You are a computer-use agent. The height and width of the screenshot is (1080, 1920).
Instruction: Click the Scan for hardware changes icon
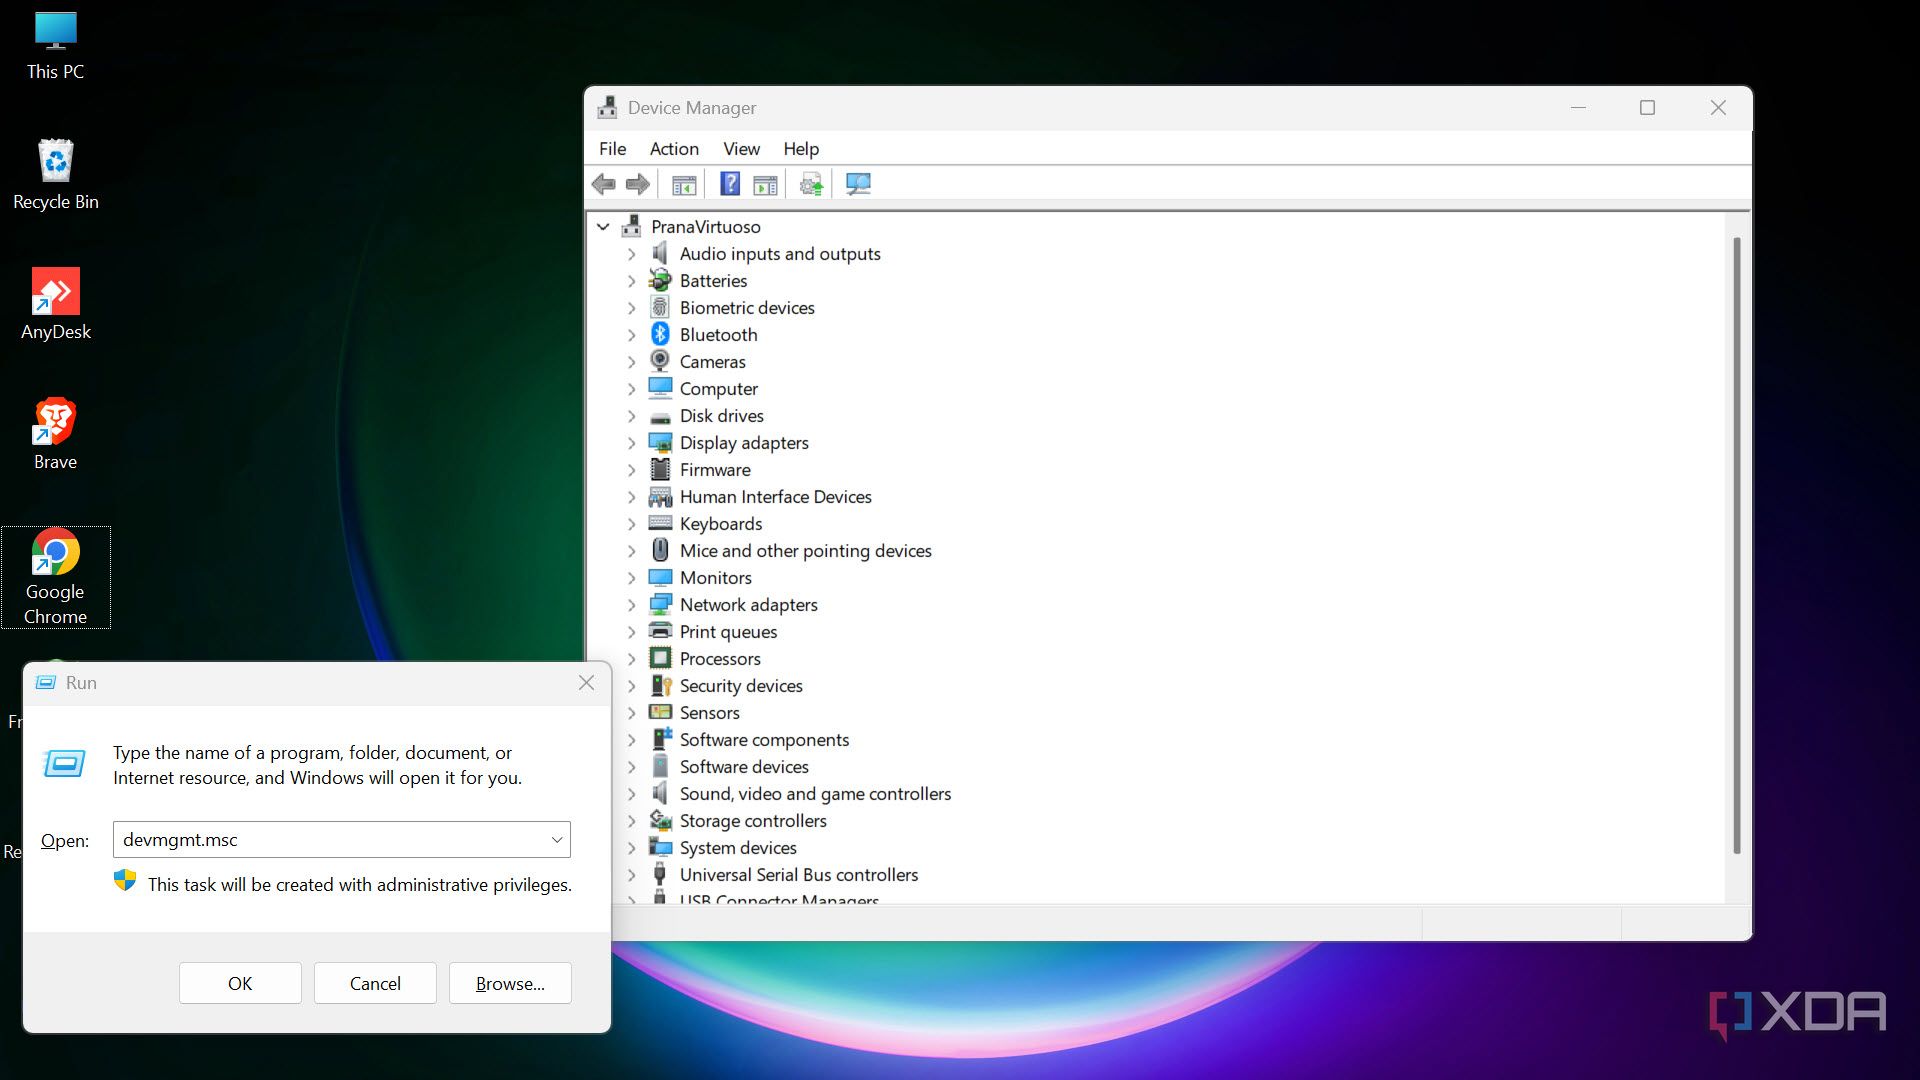pos(858,184)
